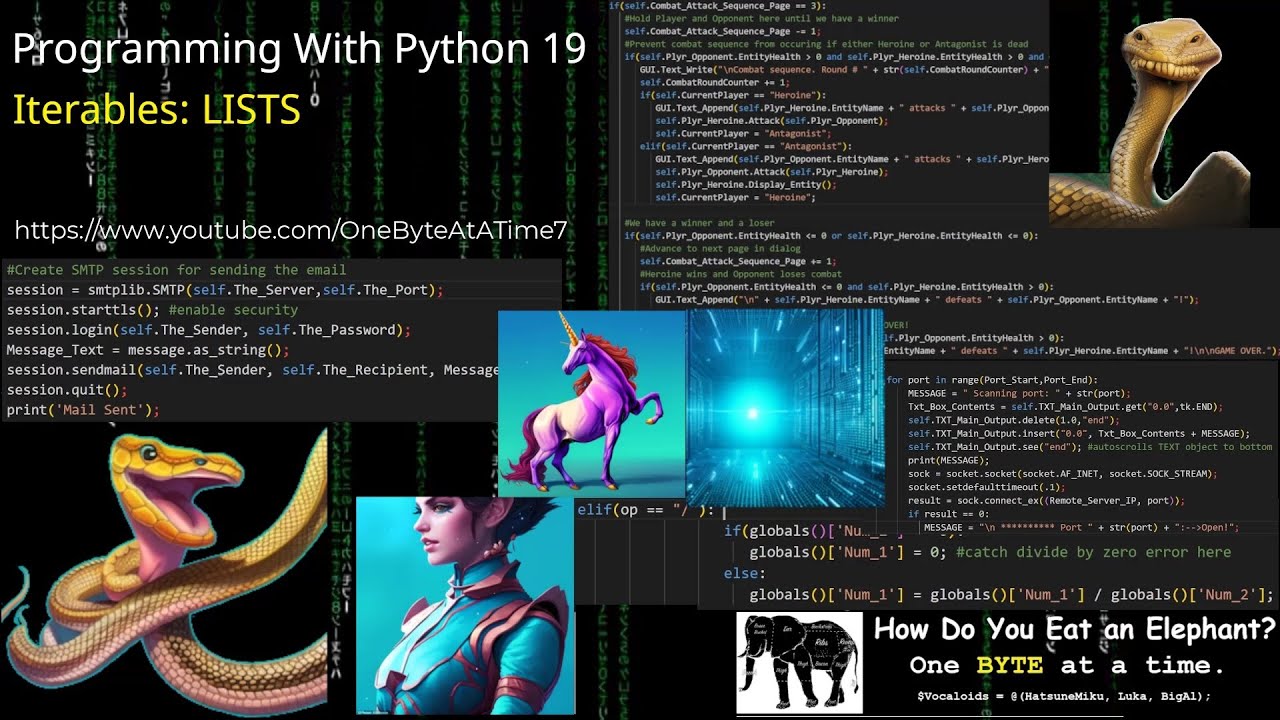
Task: Click 'self.CurrentPlayer = "Heroine";' line
Action: [736, 198]
